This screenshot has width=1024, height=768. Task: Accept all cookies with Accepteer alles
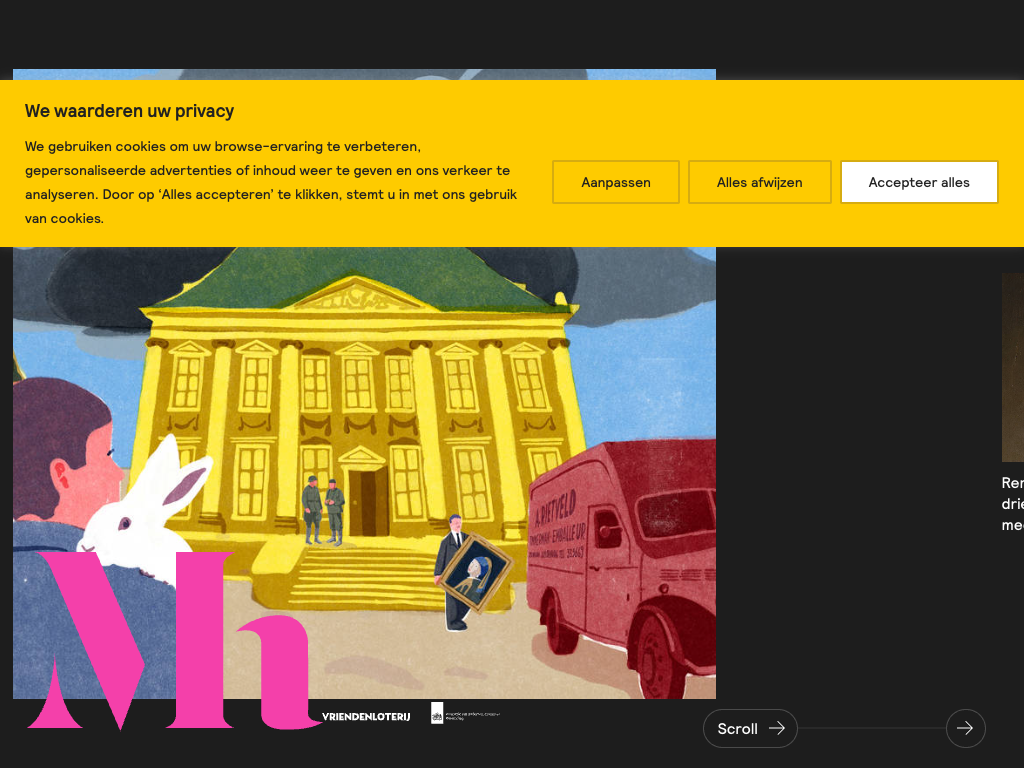pos(919,182)
